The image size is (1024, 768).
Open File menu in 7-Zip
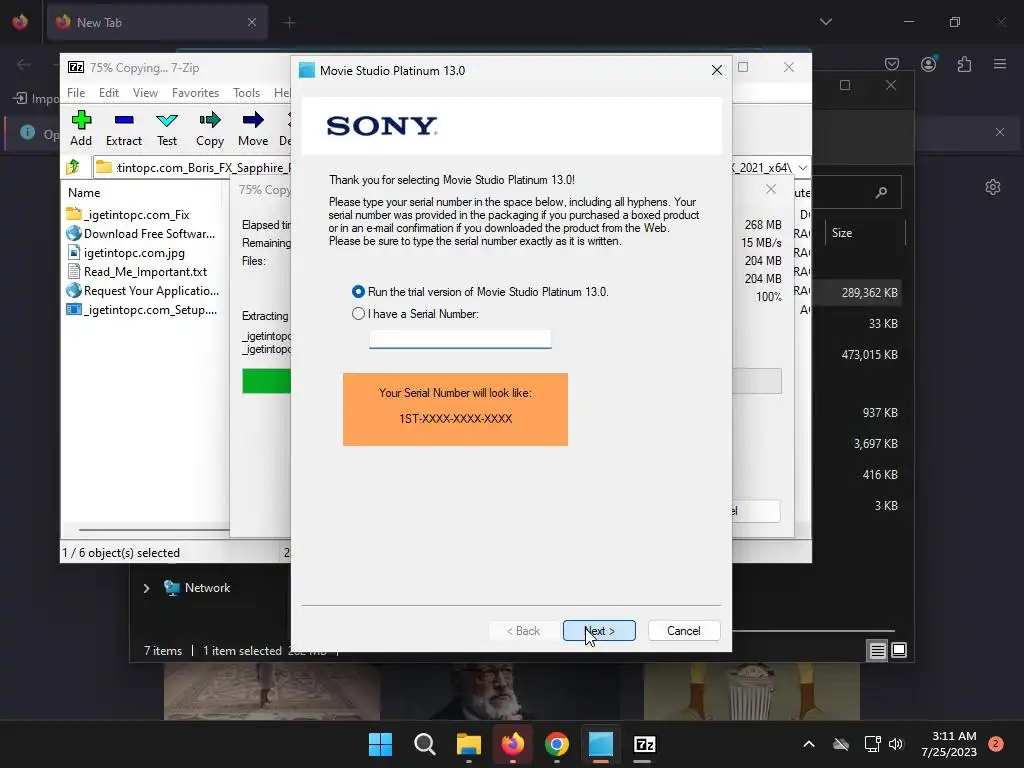pyautogui.click(x=76, y=93)
